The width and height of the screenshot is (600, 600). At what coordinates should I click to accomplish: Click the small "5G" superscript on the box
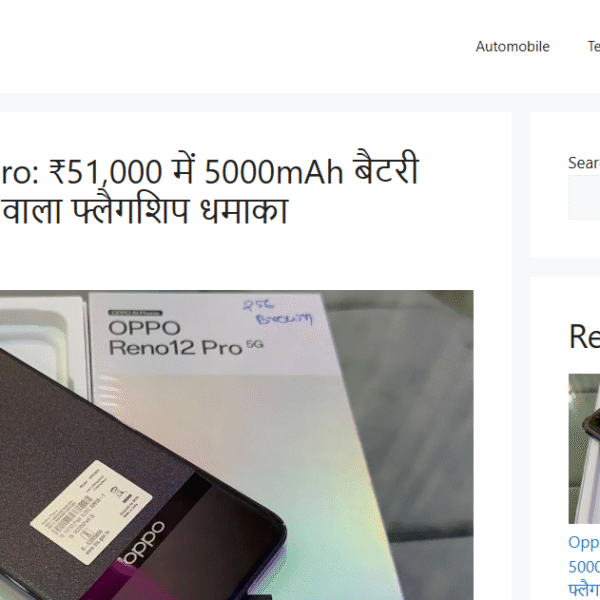[x=254, y=344]
